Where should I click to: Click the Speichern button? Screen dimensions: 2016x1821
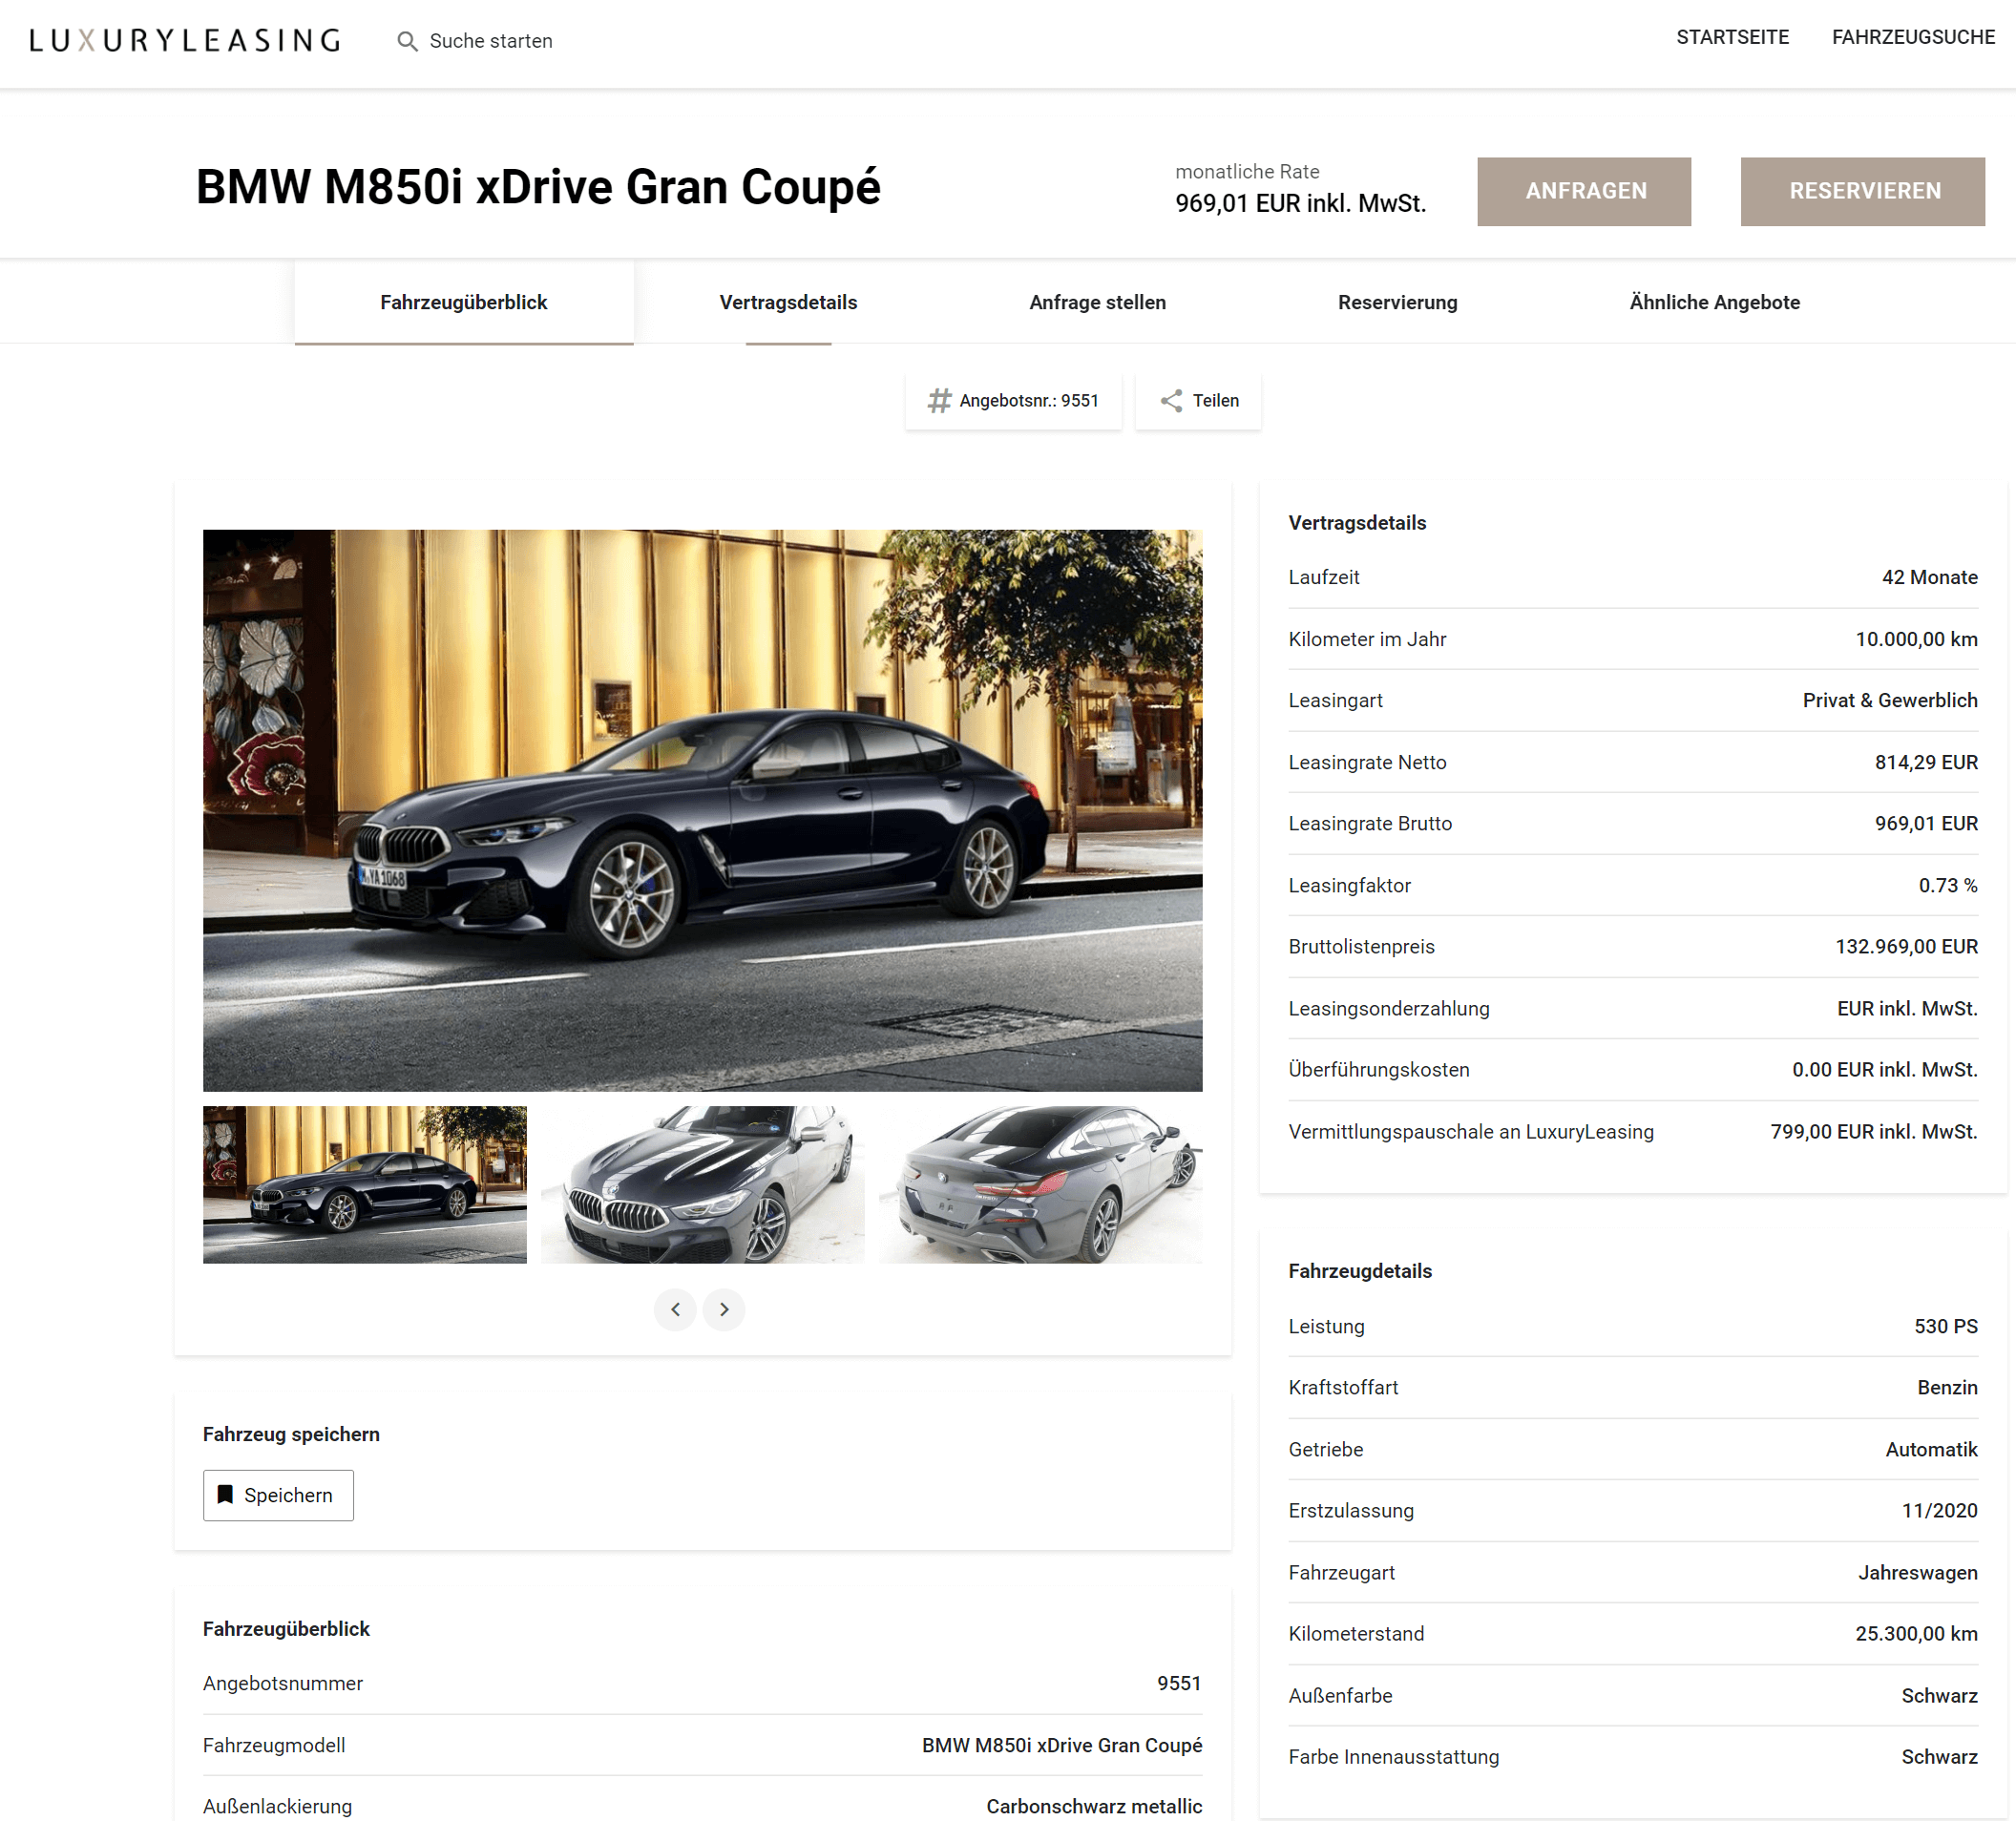(278, 1495)
